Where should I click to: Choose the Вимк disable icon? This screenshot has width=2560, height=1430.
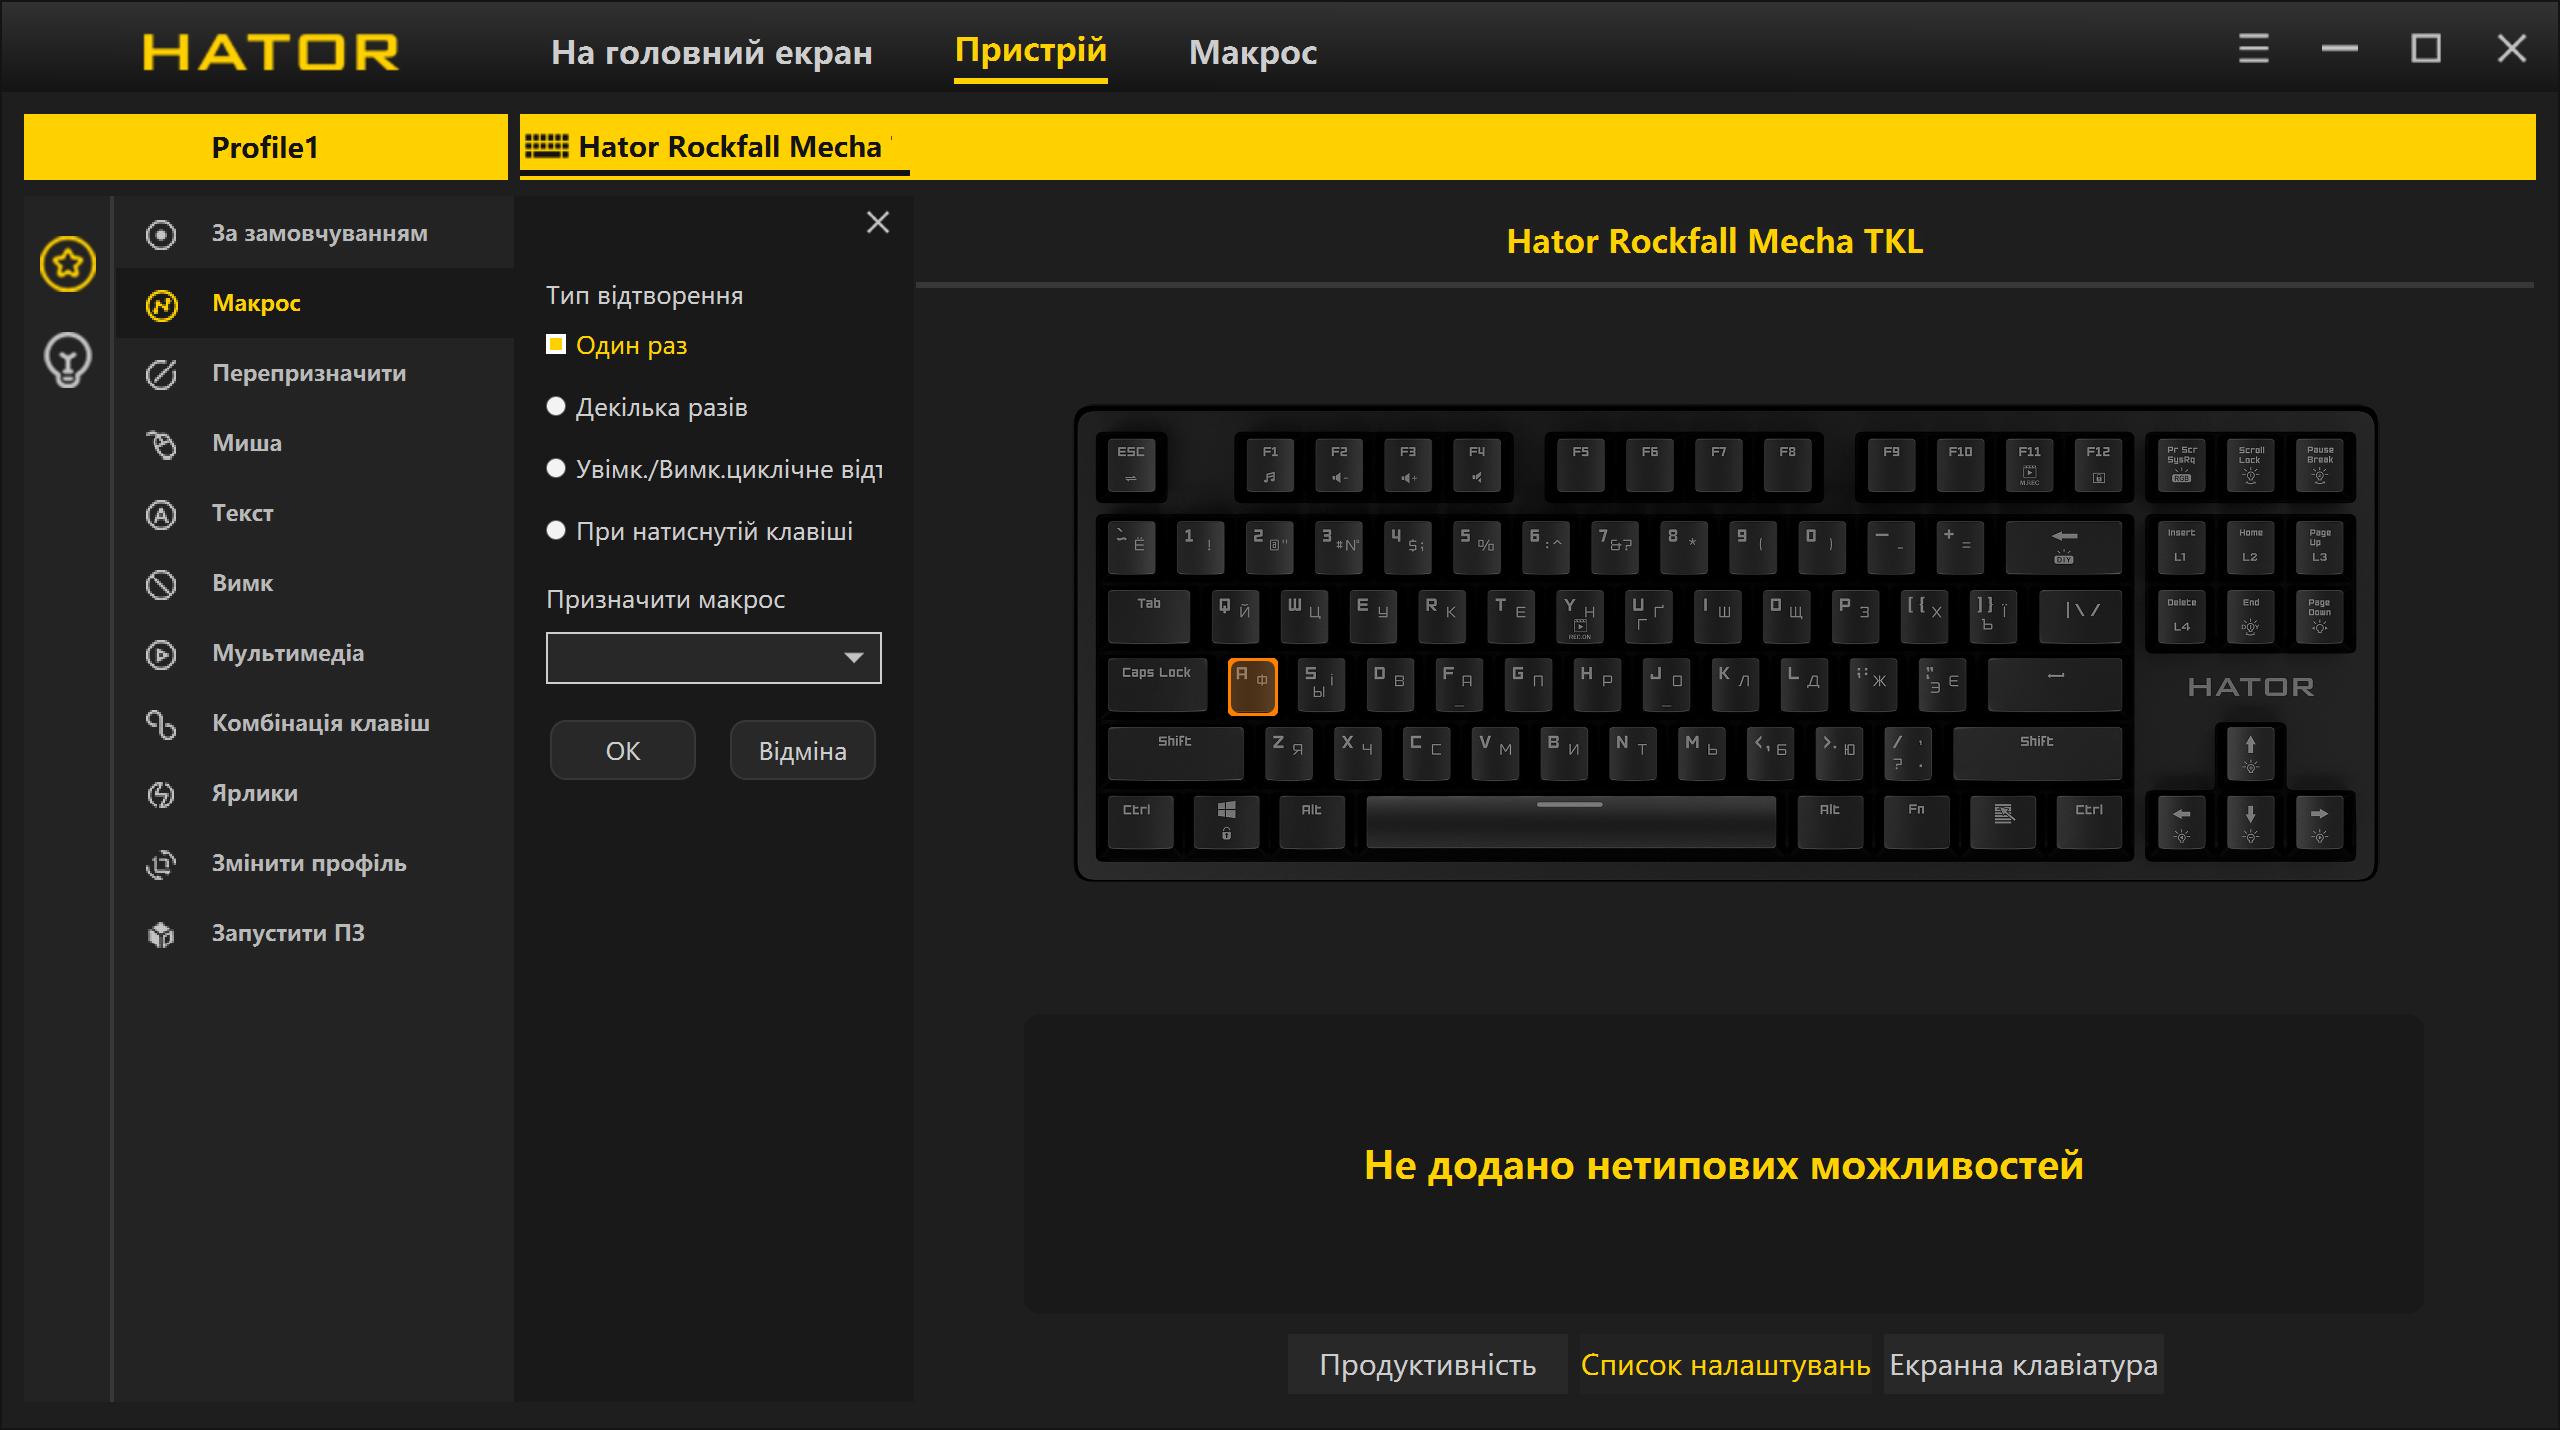[161, 584]
